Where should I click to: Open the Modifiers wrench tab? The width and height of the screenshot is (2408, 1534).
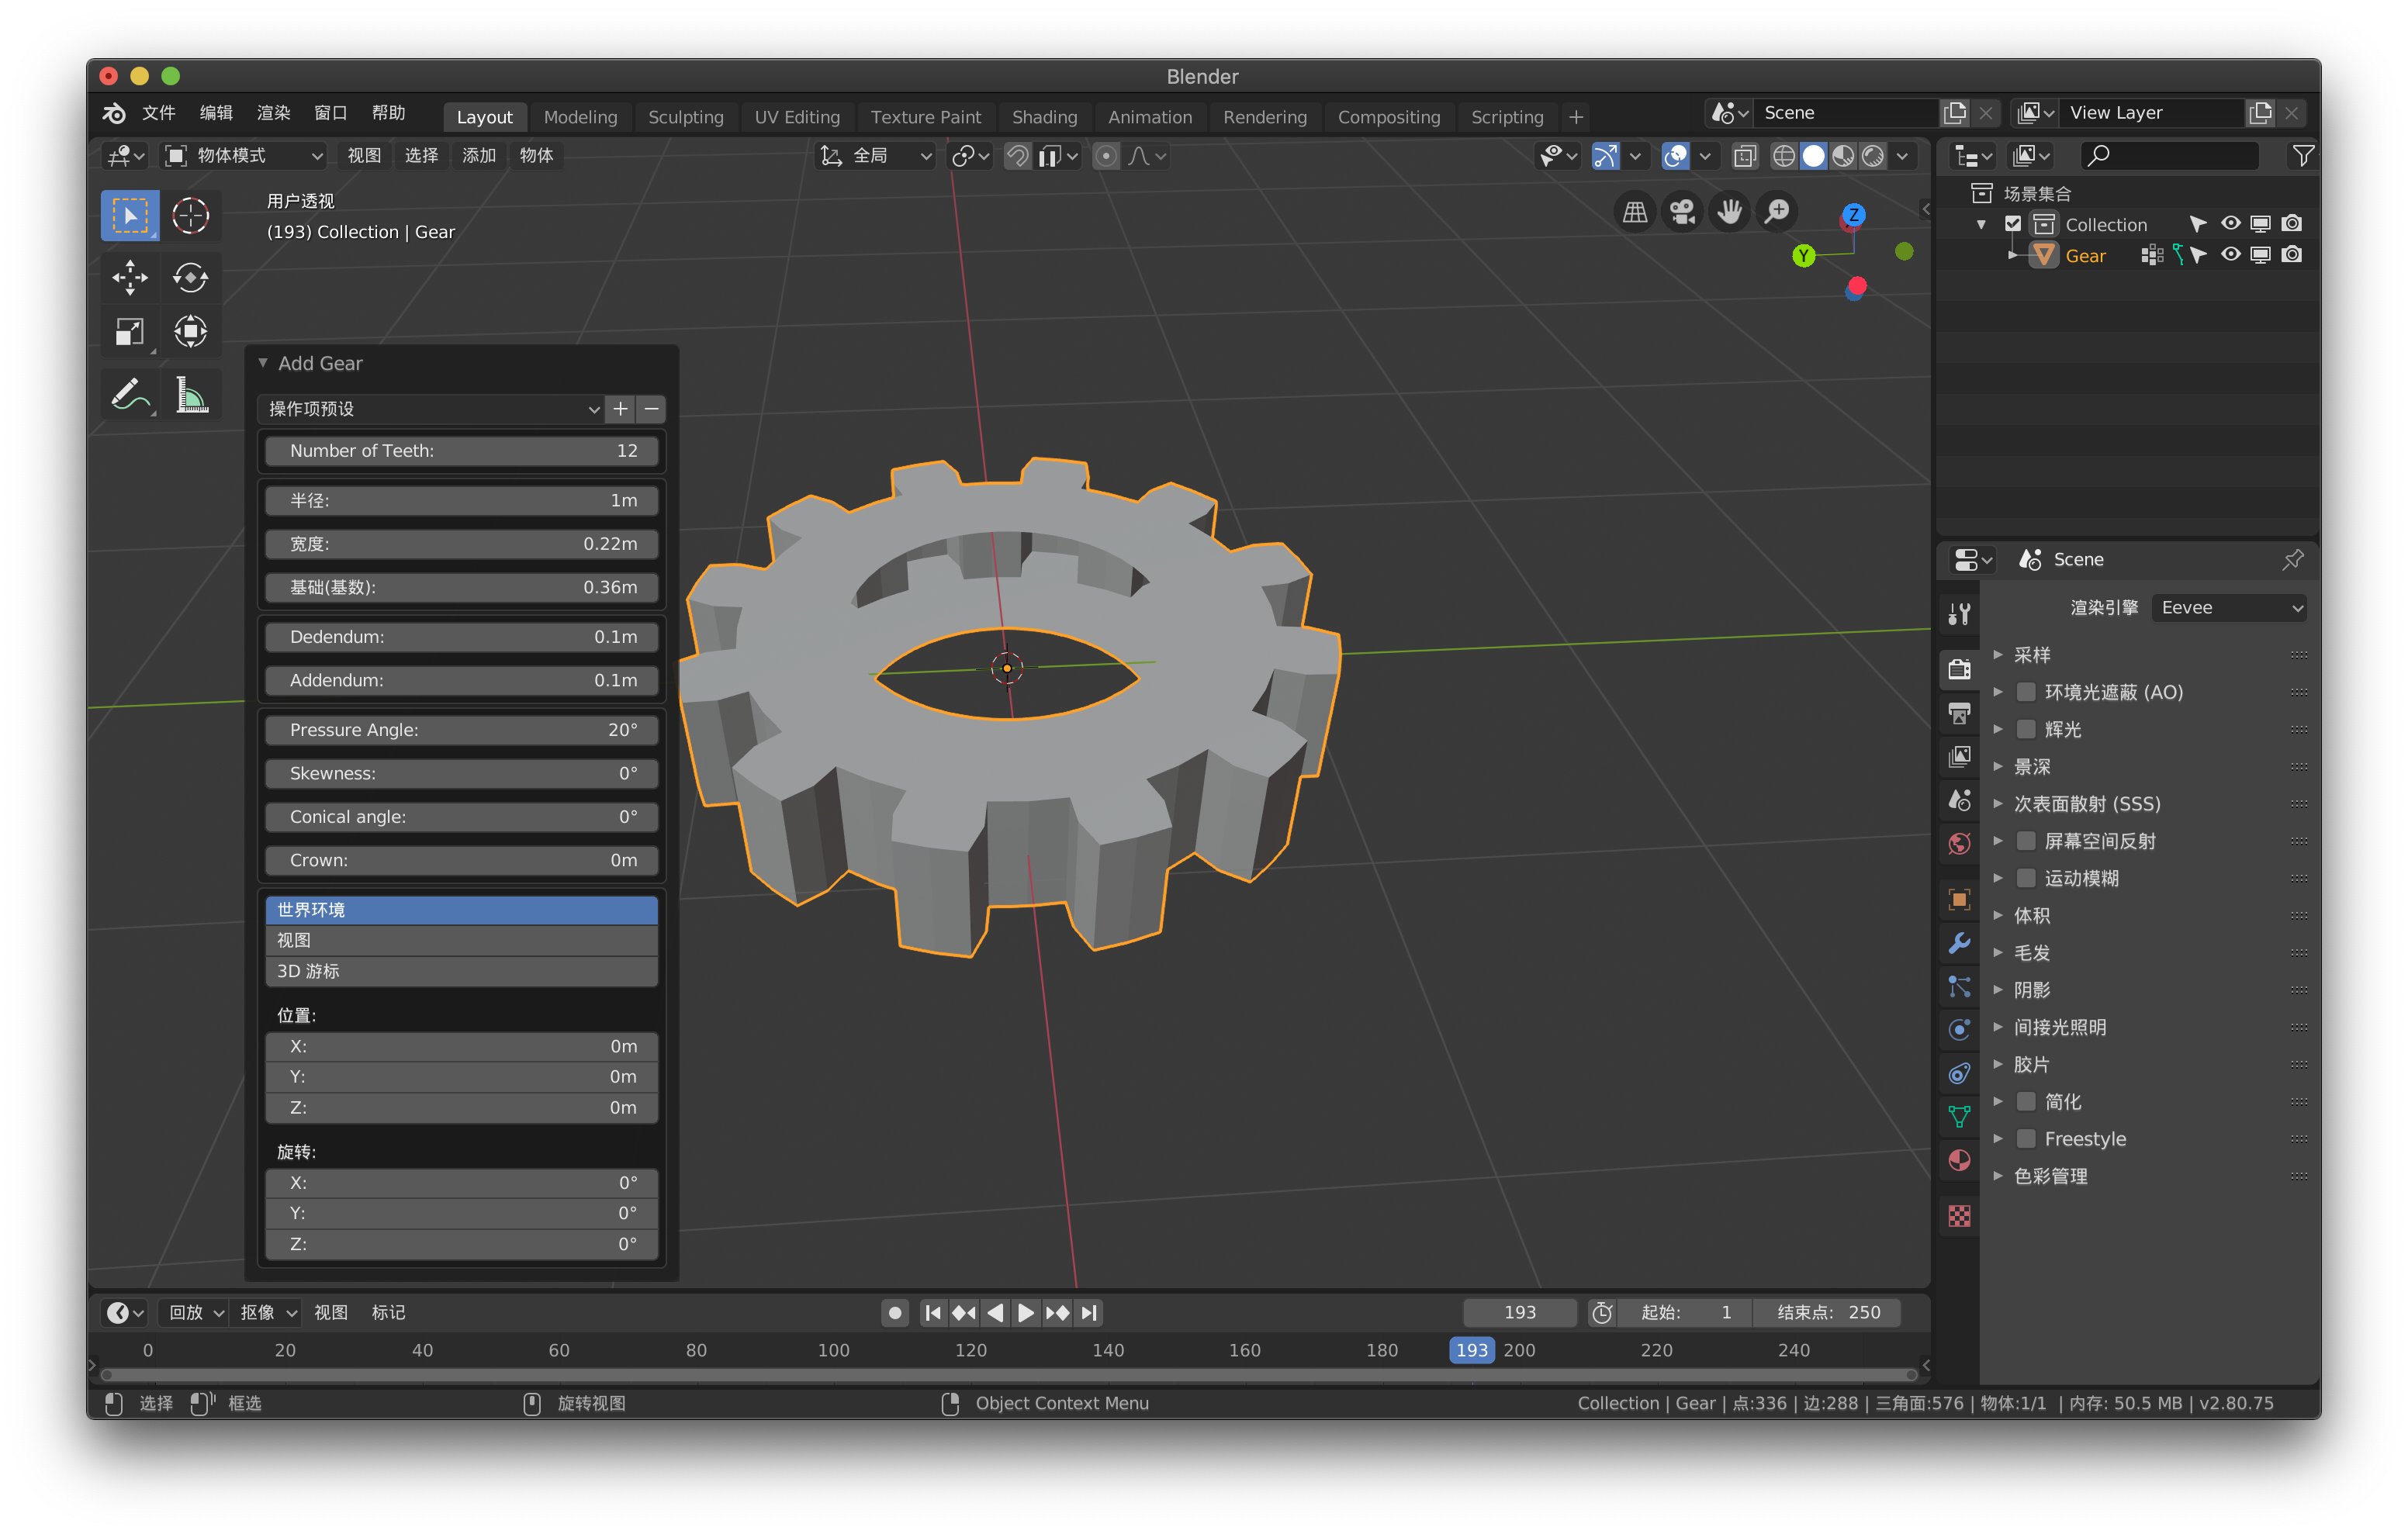tap(1959, 943)
